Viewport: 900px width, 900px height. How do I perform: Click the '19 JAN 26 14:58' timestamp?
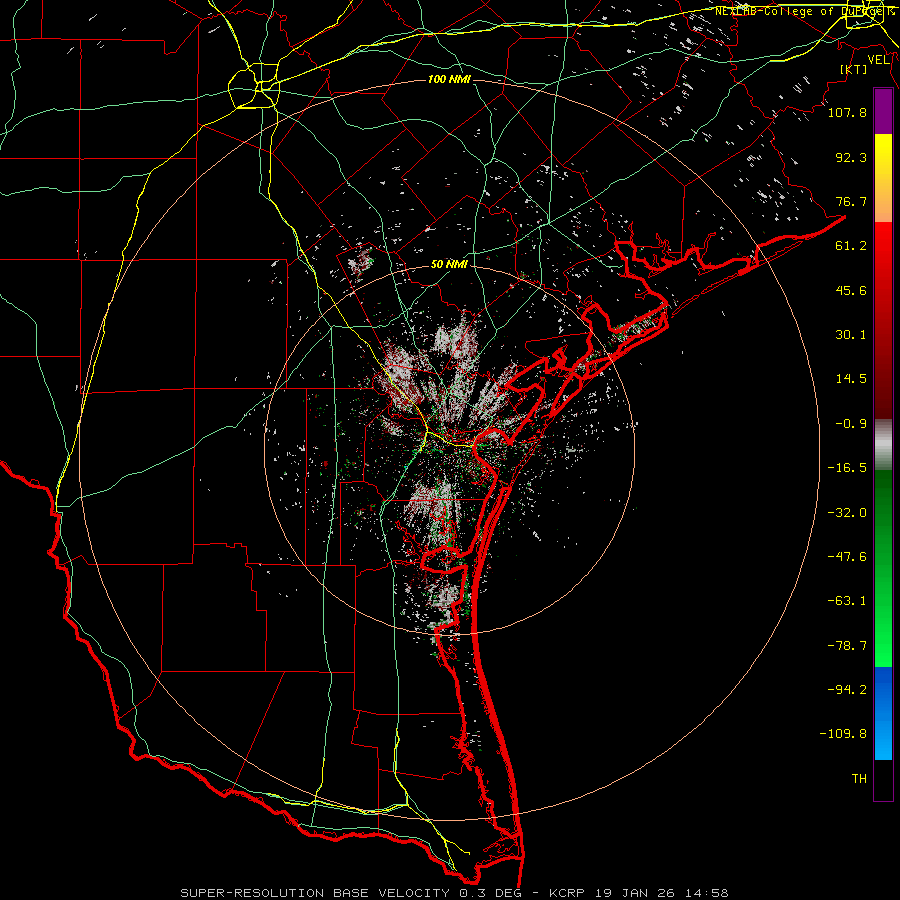(x=661, y=893)
